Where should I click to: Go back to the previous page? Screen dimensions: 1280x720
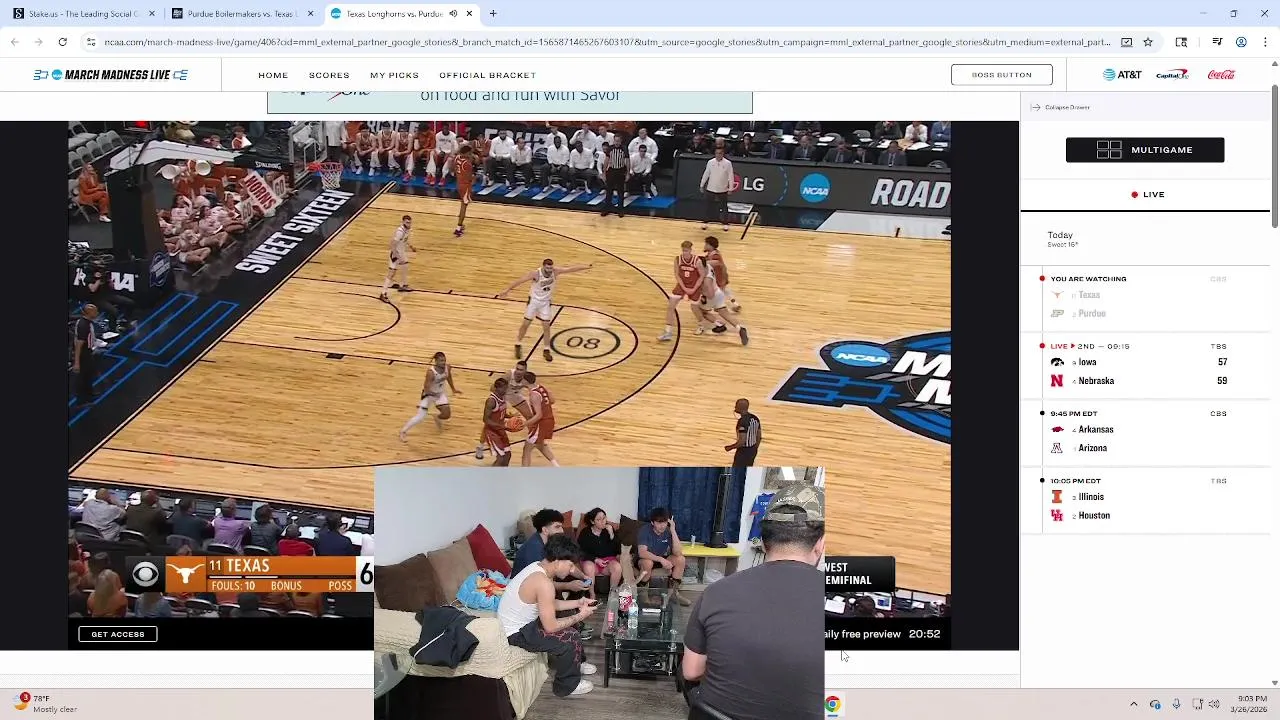(x=15, y=42)
